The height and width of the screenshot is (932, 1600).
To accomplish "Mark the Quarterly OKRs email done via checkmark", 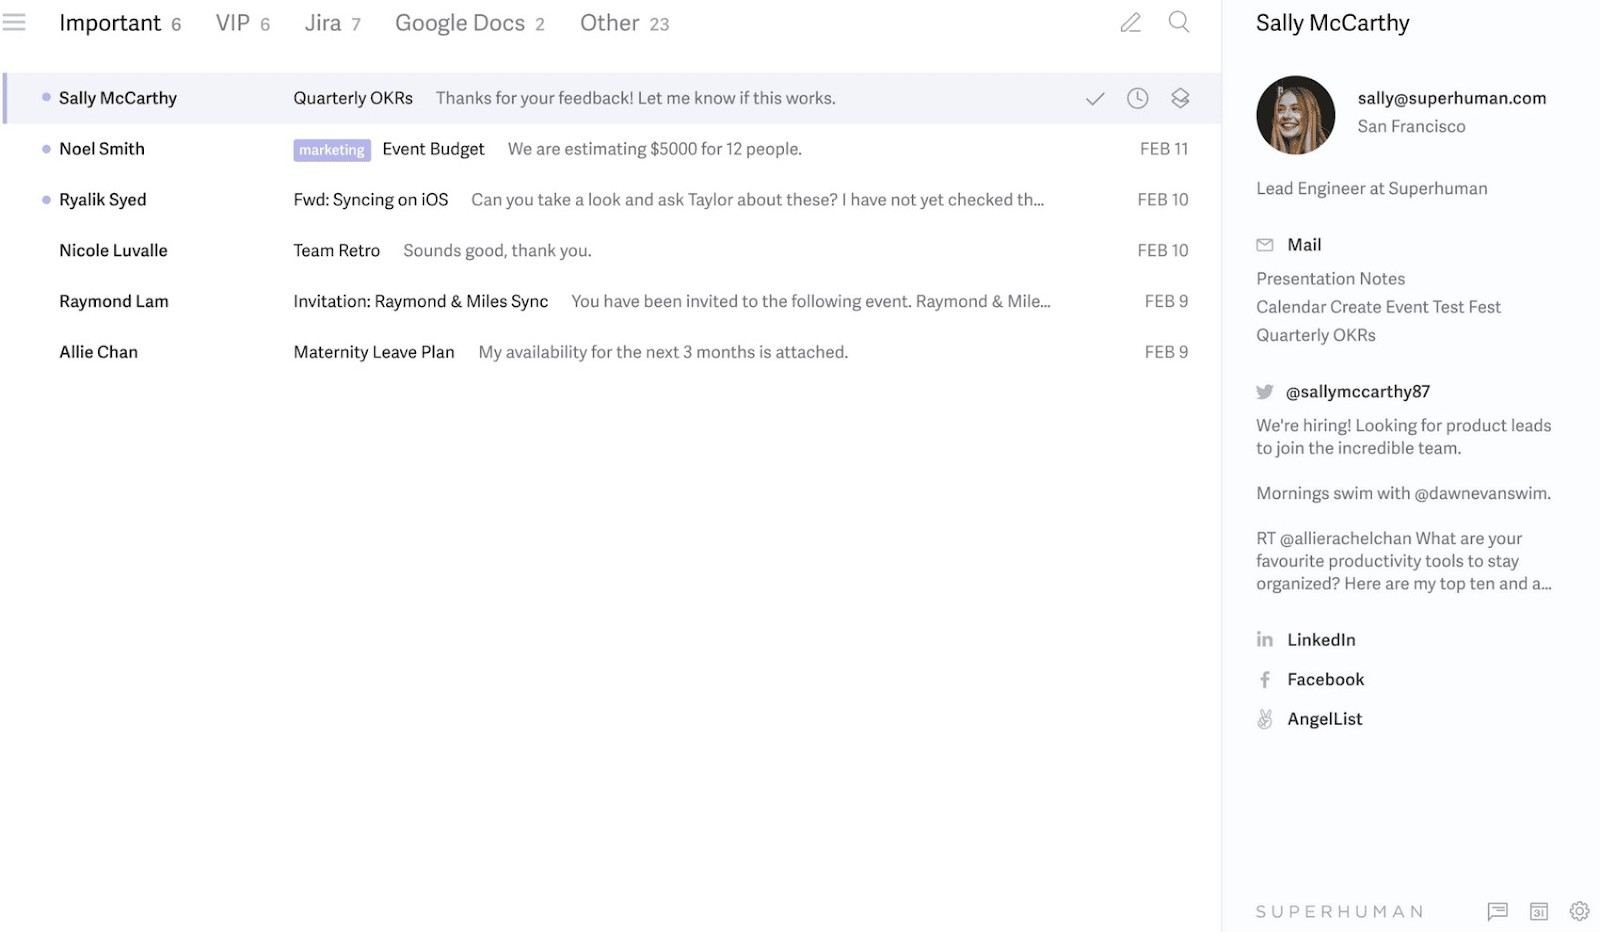I will pyautogui.click(x=1095, y=98).
